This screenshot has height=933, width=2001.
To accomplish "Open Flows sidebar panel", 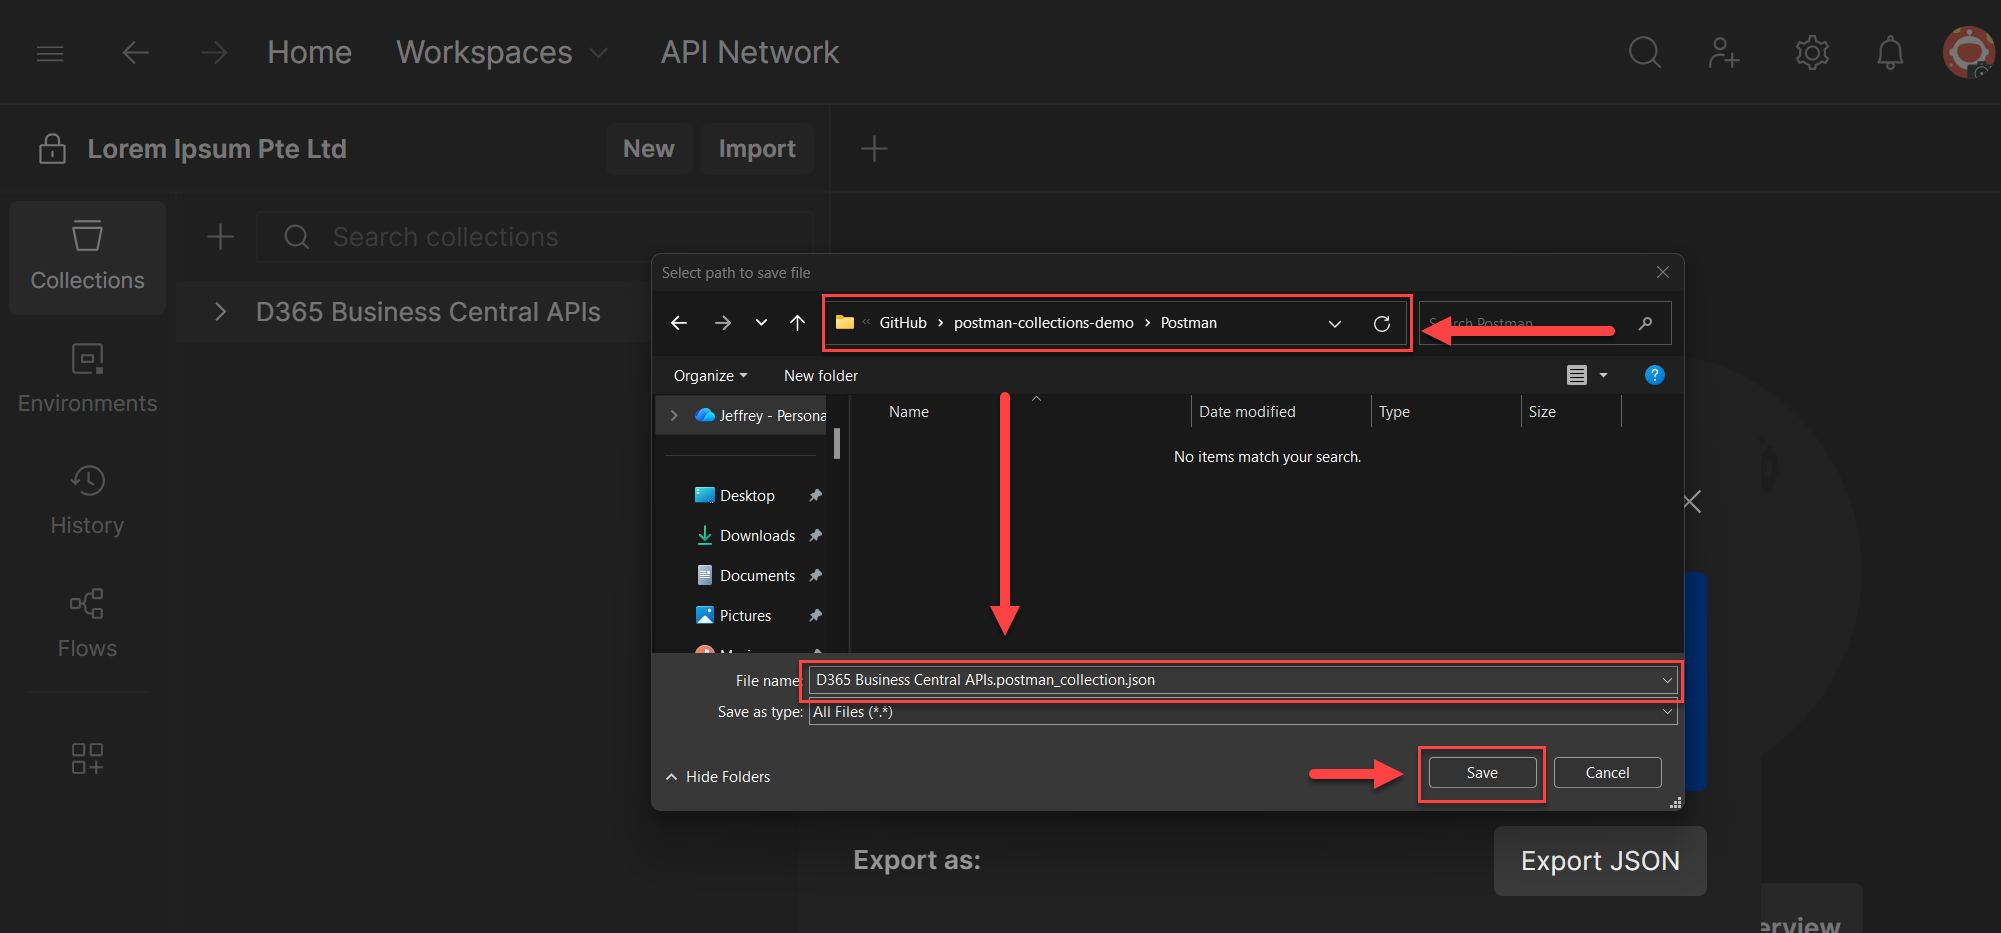I will 88,625.
